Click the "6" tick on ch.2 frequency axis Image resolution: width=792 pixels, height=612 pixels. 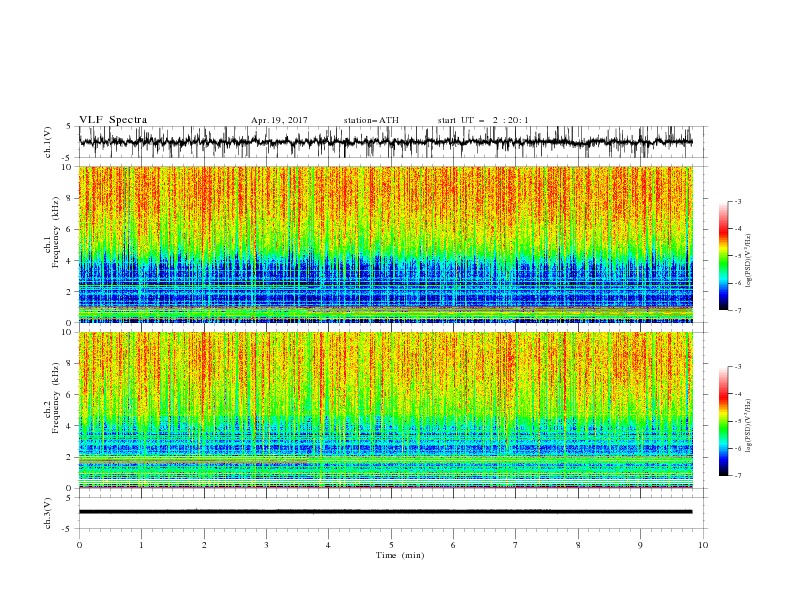pos(70,395)
